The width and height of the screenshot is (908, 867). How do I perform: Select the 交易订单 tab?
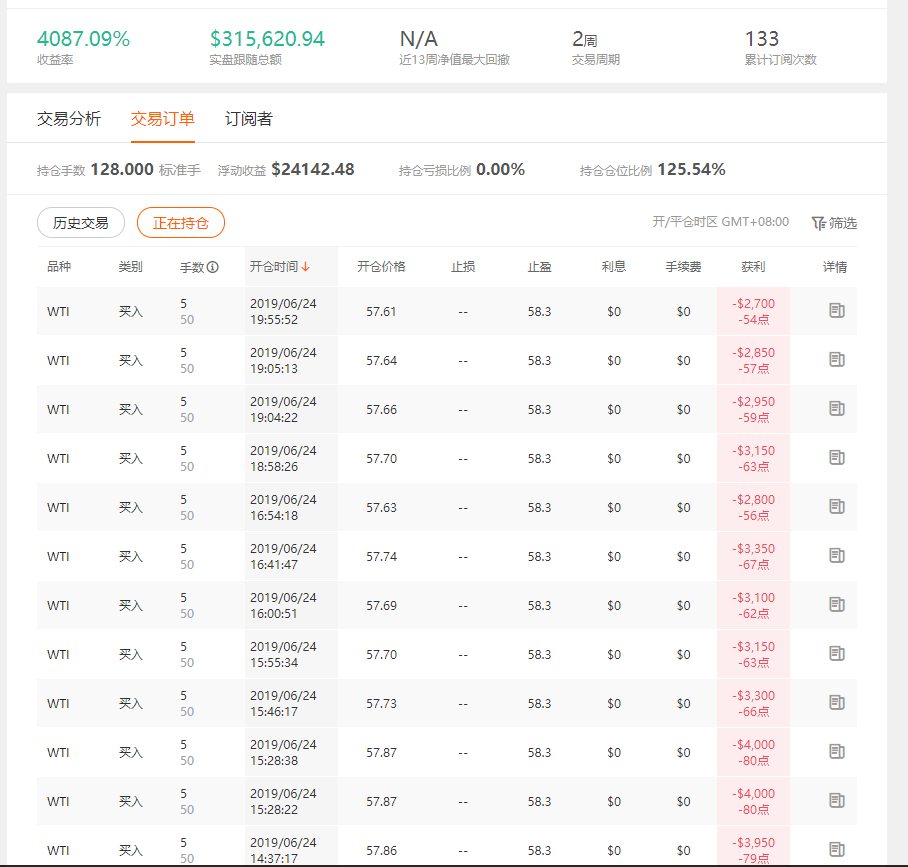pos(163,119)
